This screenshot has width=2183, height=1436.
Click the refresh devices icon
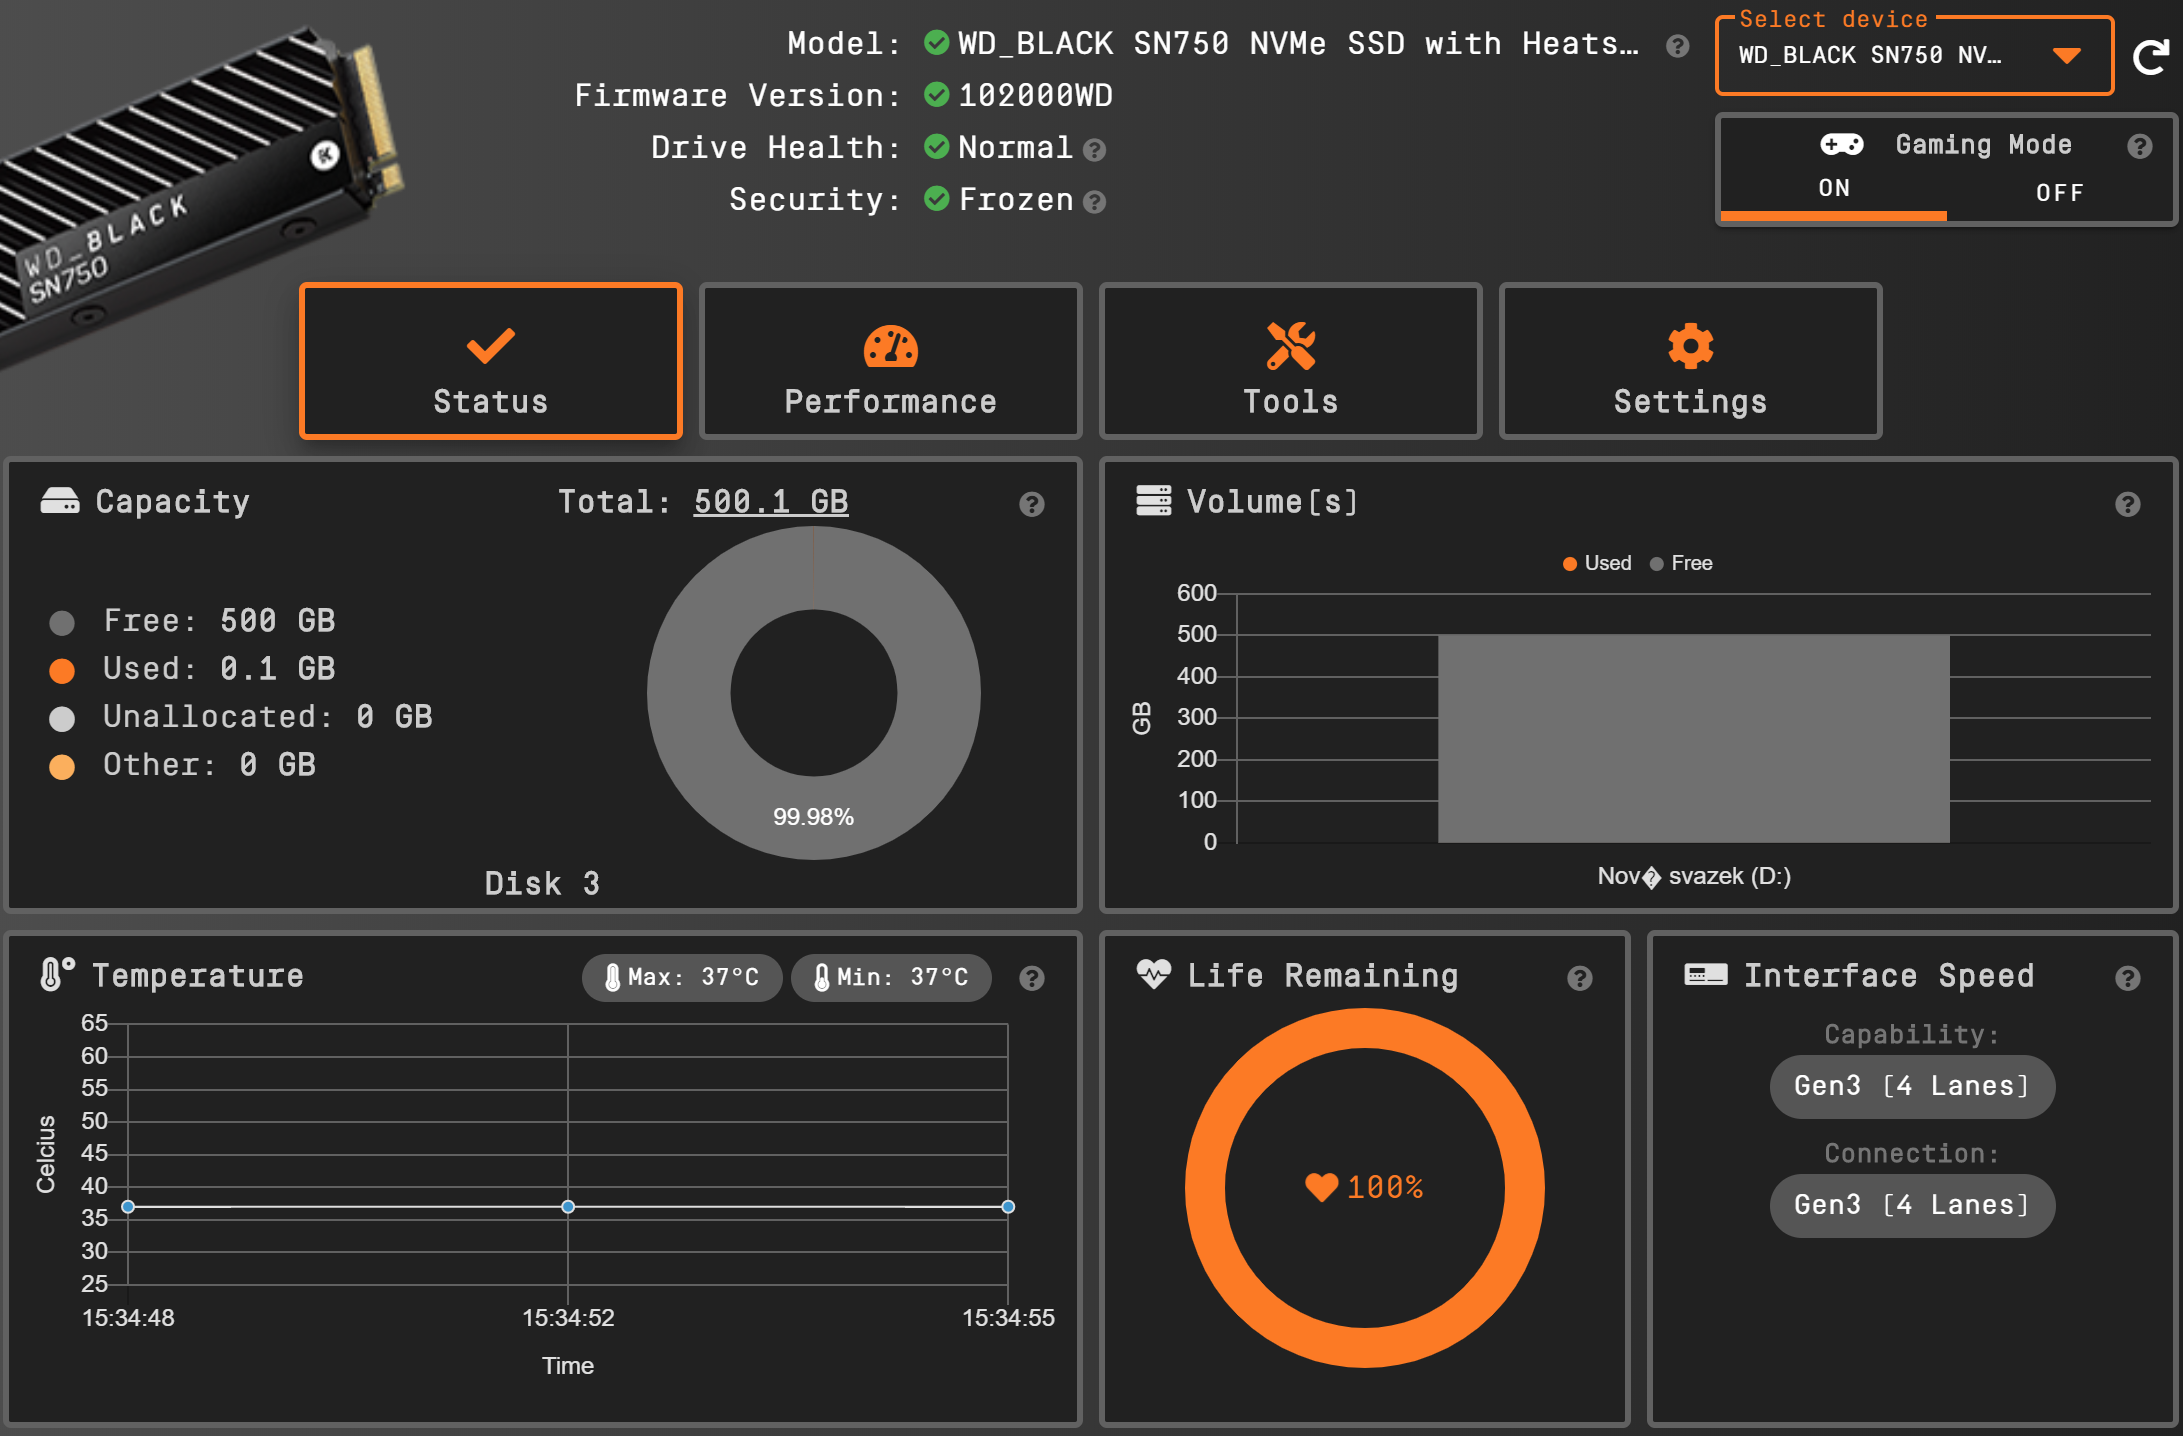tap(2151, 57)
